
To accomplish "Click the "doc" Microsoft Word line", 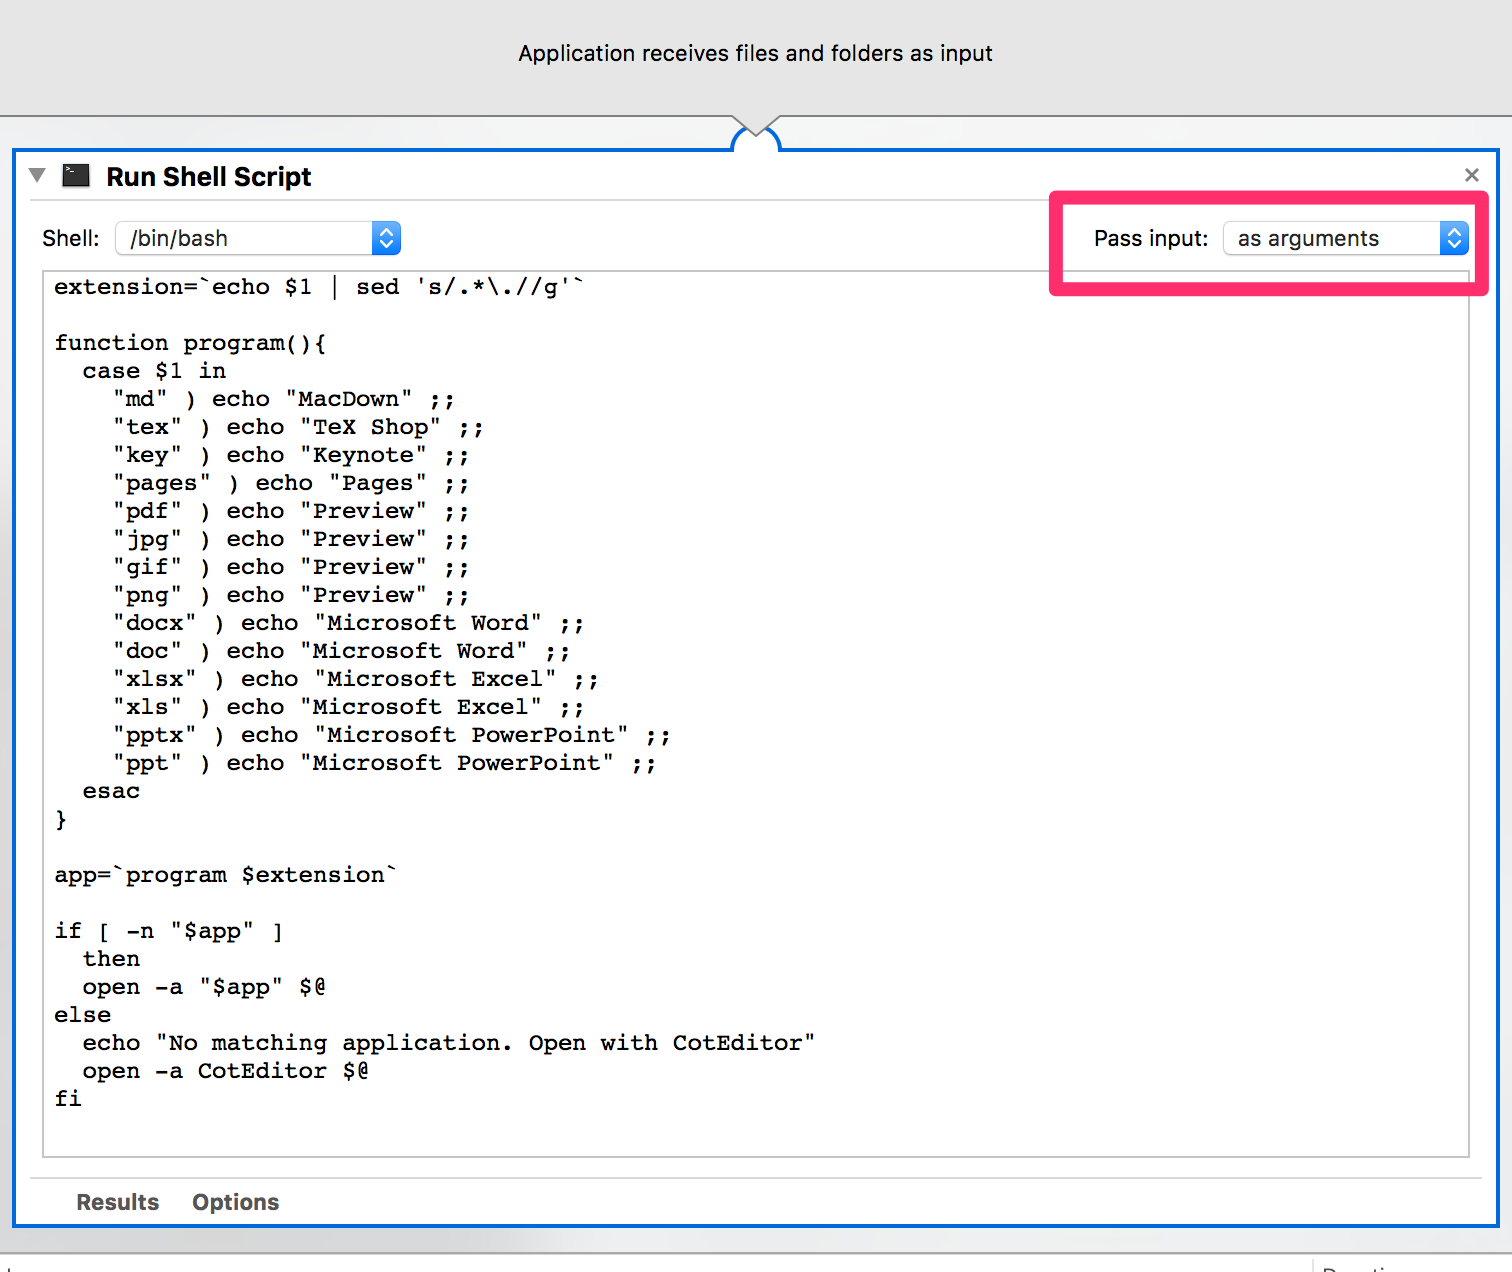I will click(x=341, y=651).
